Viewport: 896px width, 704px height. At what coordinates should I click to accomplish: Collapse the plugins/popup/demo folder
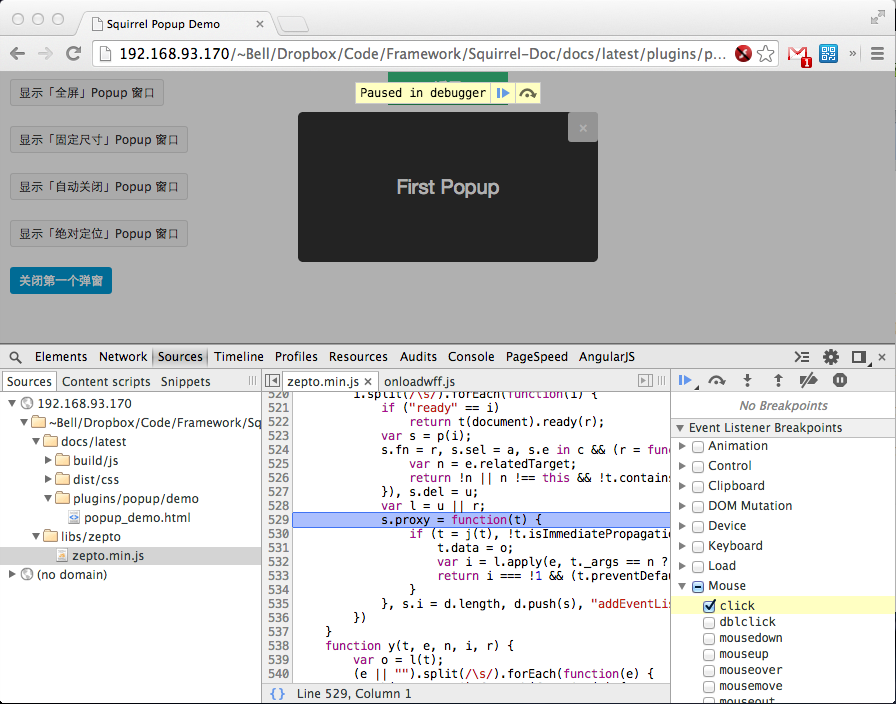48,499
